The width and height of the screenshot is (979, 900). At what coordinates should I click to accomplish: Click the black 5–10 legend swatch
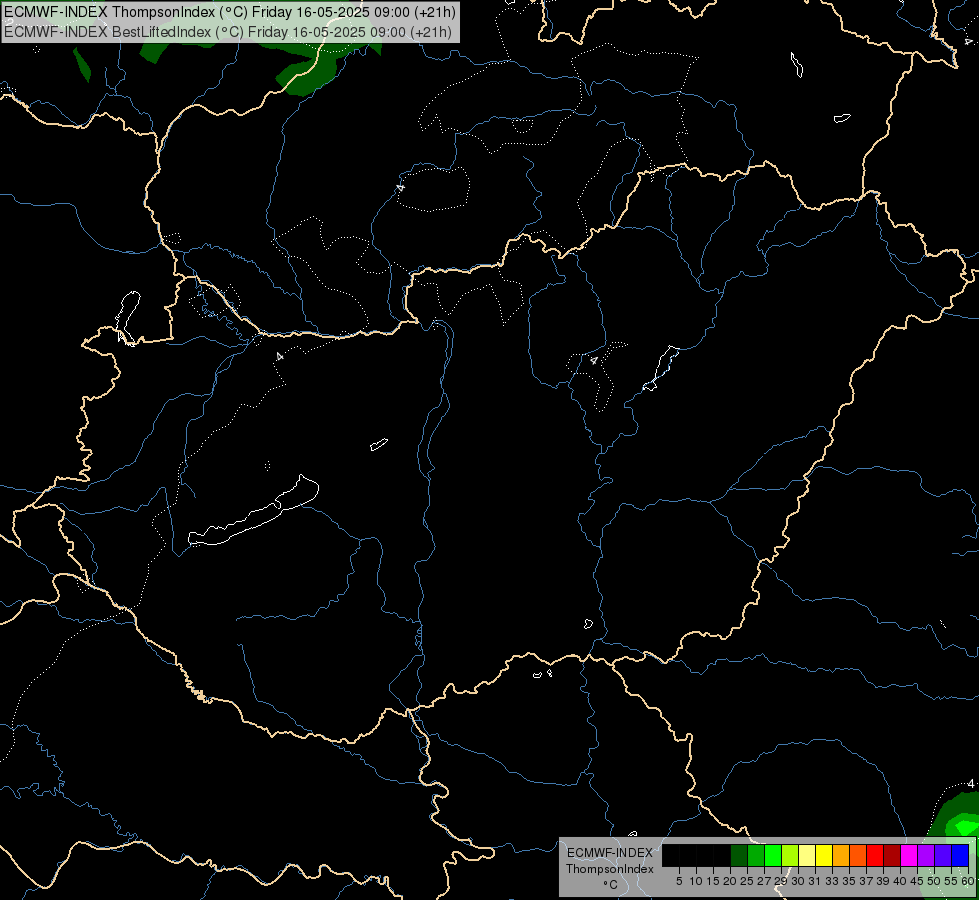click(x=687, y=855)
